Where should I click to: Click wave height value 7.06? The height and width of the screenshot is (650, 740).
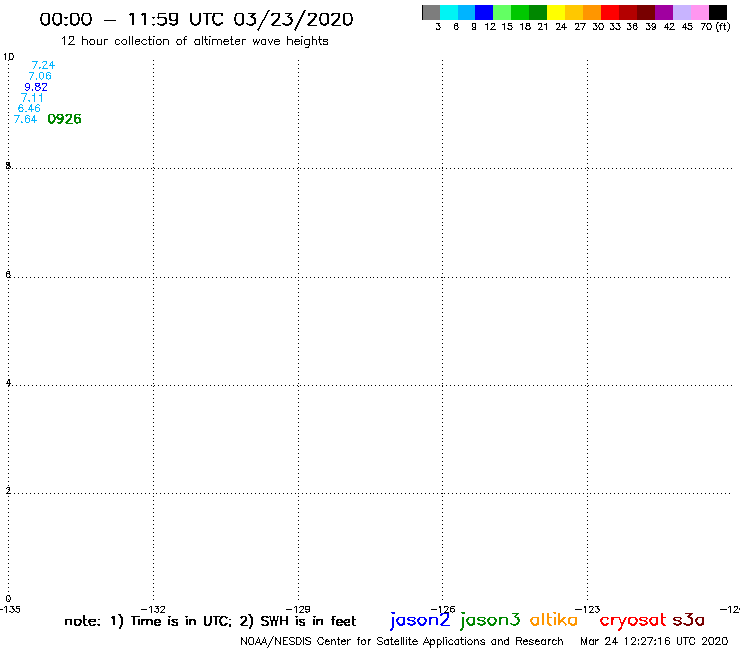point(40,76)
